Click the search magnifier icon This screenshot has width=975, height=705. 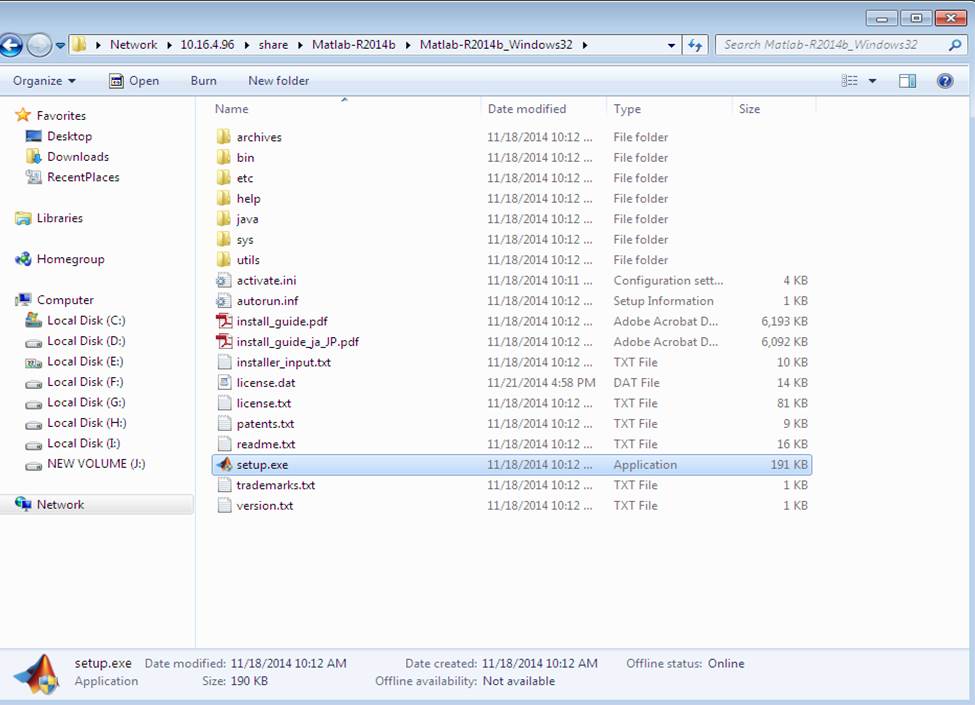[955, 45]
